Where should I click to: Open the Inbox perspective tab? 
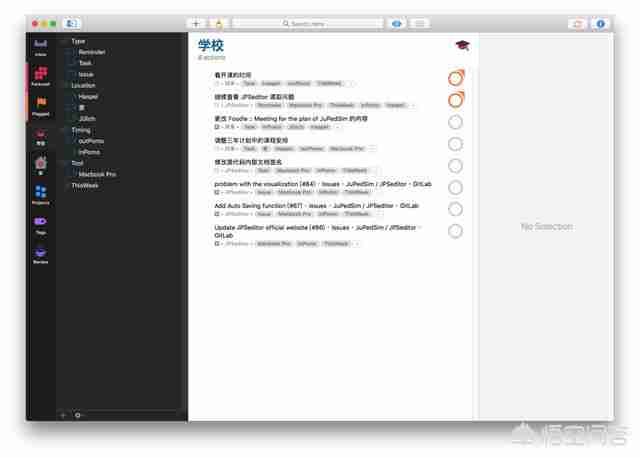[40, 47]
